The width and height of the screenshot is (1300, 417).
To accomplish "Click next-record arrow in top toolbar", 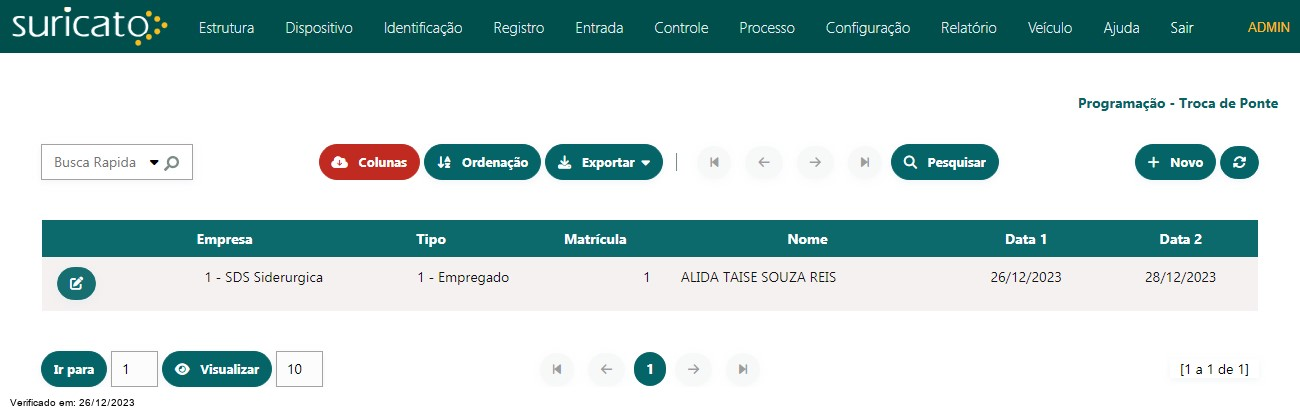I will [815, 162].
